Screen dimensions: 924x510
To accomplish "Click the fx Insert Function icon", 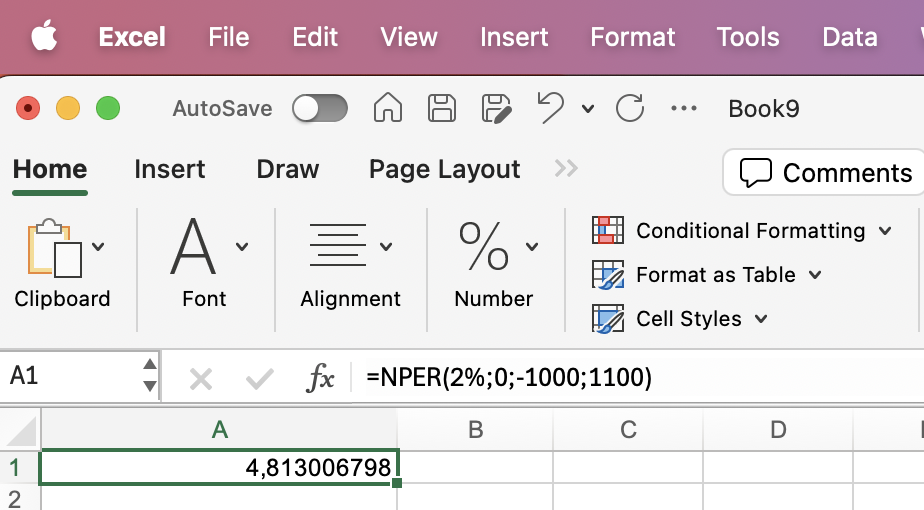I will [320, 377].
